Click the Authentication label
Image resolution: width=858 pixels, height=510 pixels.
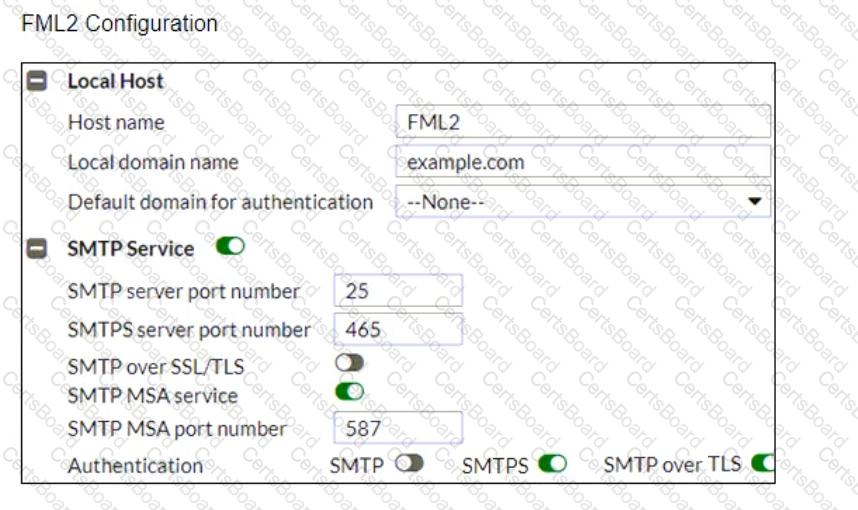[x=135, y=466]
